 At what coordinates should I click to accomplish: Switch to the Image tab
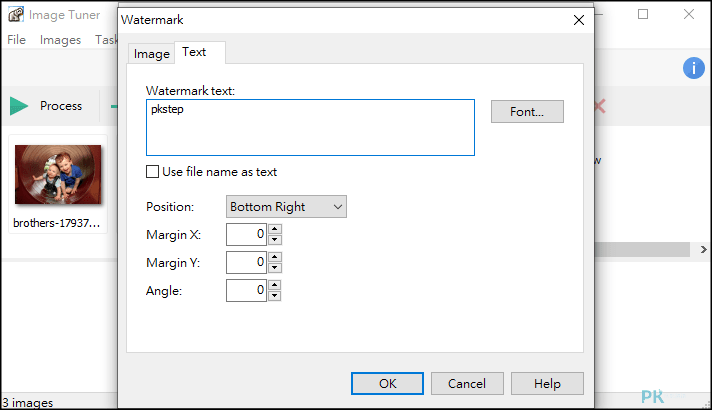[152, 54]
